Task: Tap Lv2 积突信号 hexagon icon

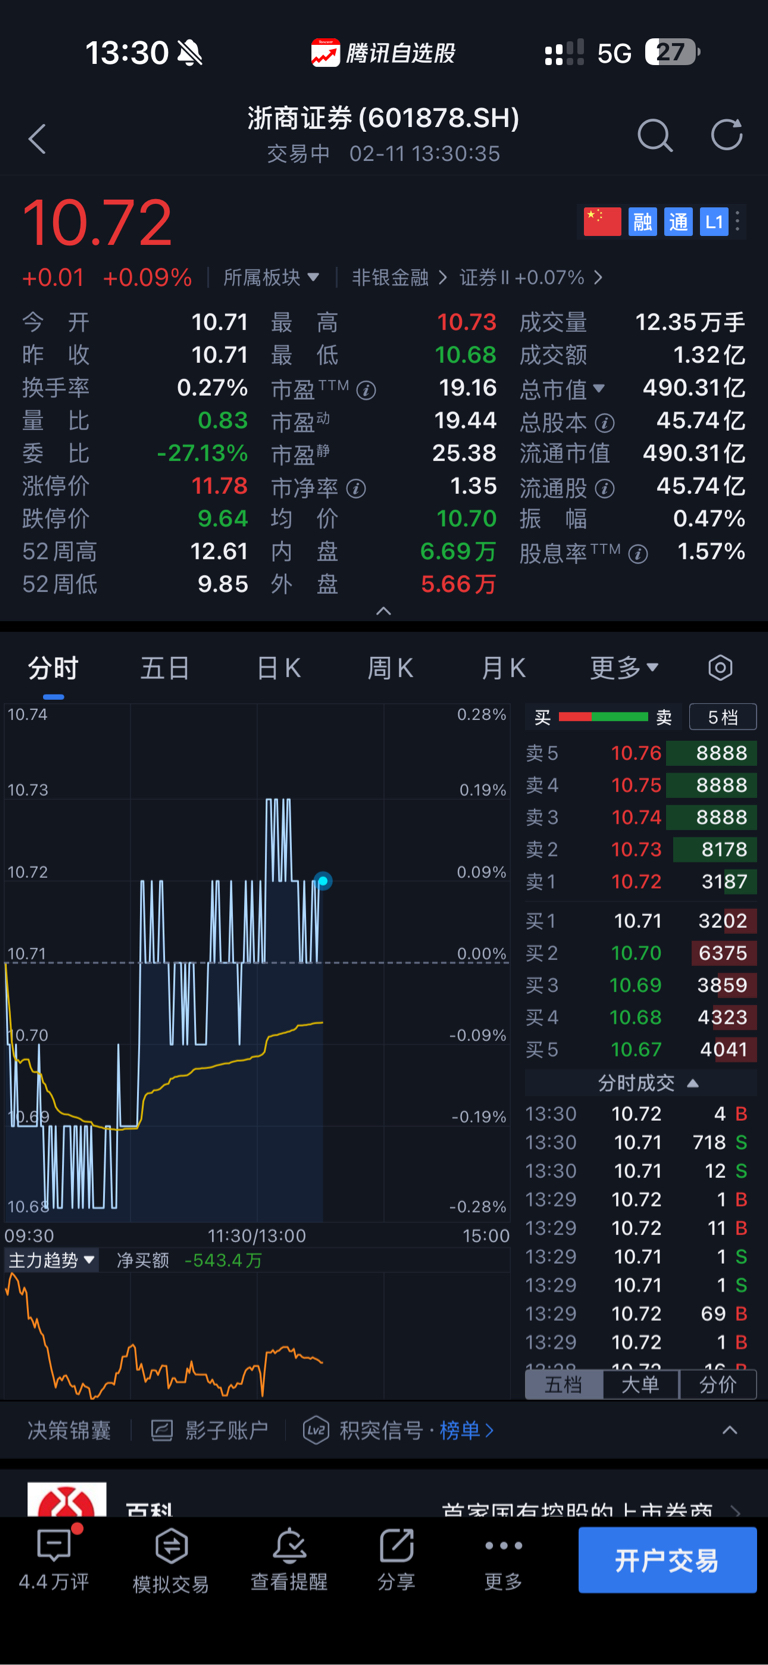Action: 316,1430
